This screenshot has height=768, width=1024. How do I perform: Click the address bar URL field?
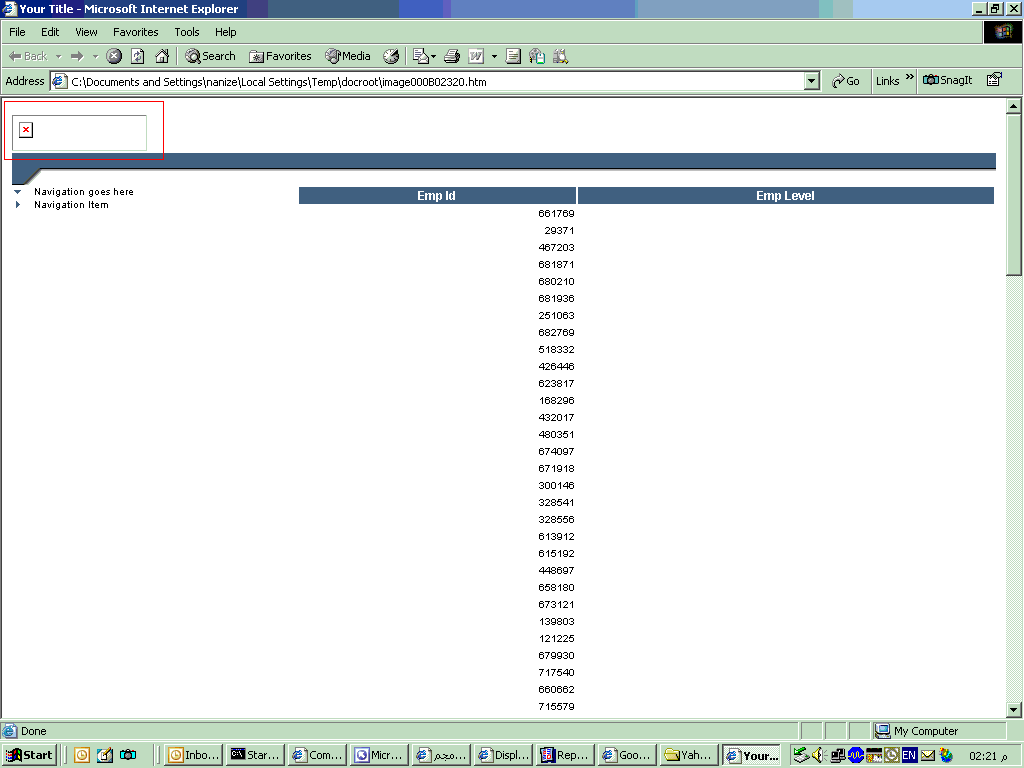tap(430, 81)
